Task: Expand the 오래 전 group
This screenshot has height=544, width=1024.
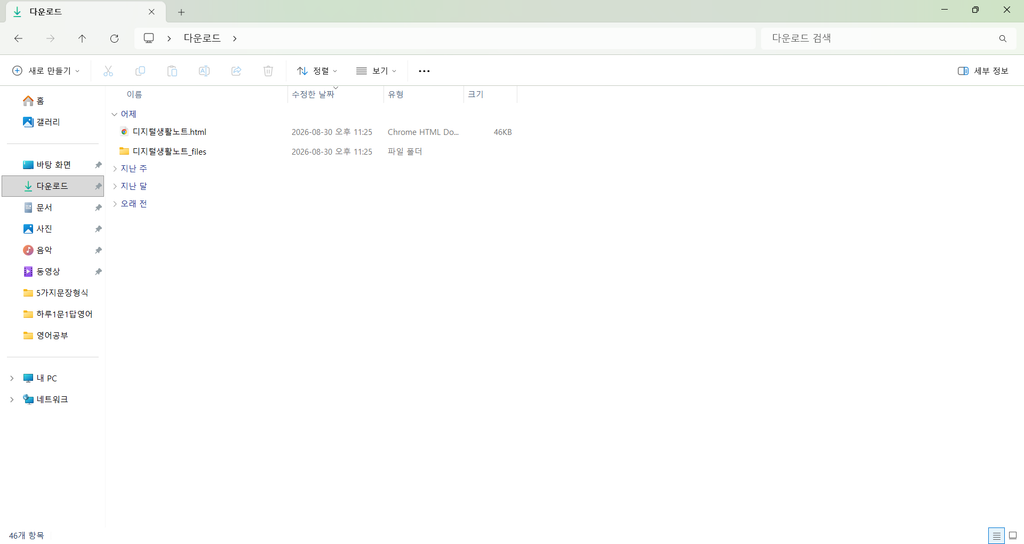Action: point(115,204)
